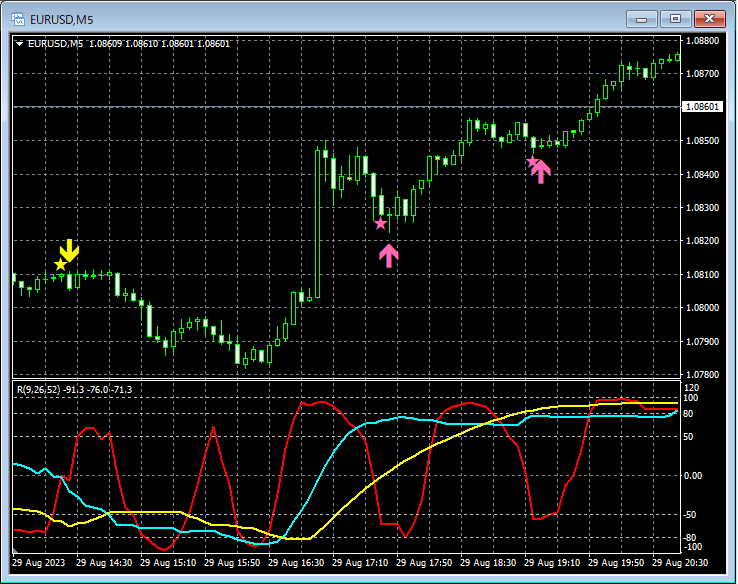Click the 29 Aug 17:10 time label
738x584 pixels.
click(360, 563)
